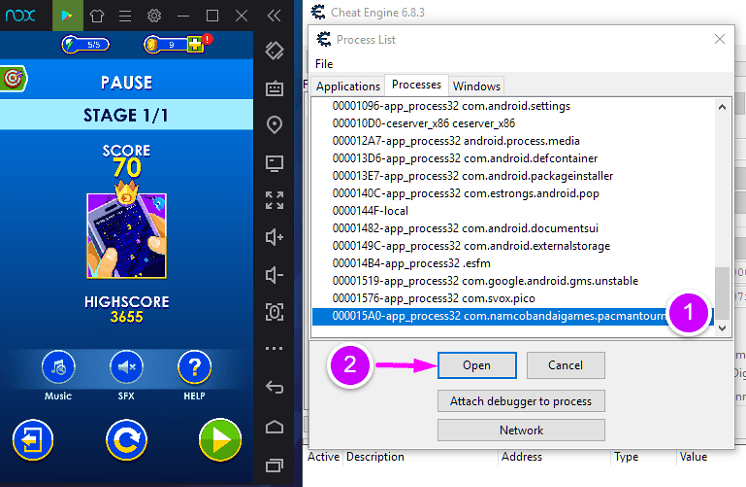The image size is (746, 487).
Task: Select the com.android.packageinstaller process
Action: click(x=513, y=176)
